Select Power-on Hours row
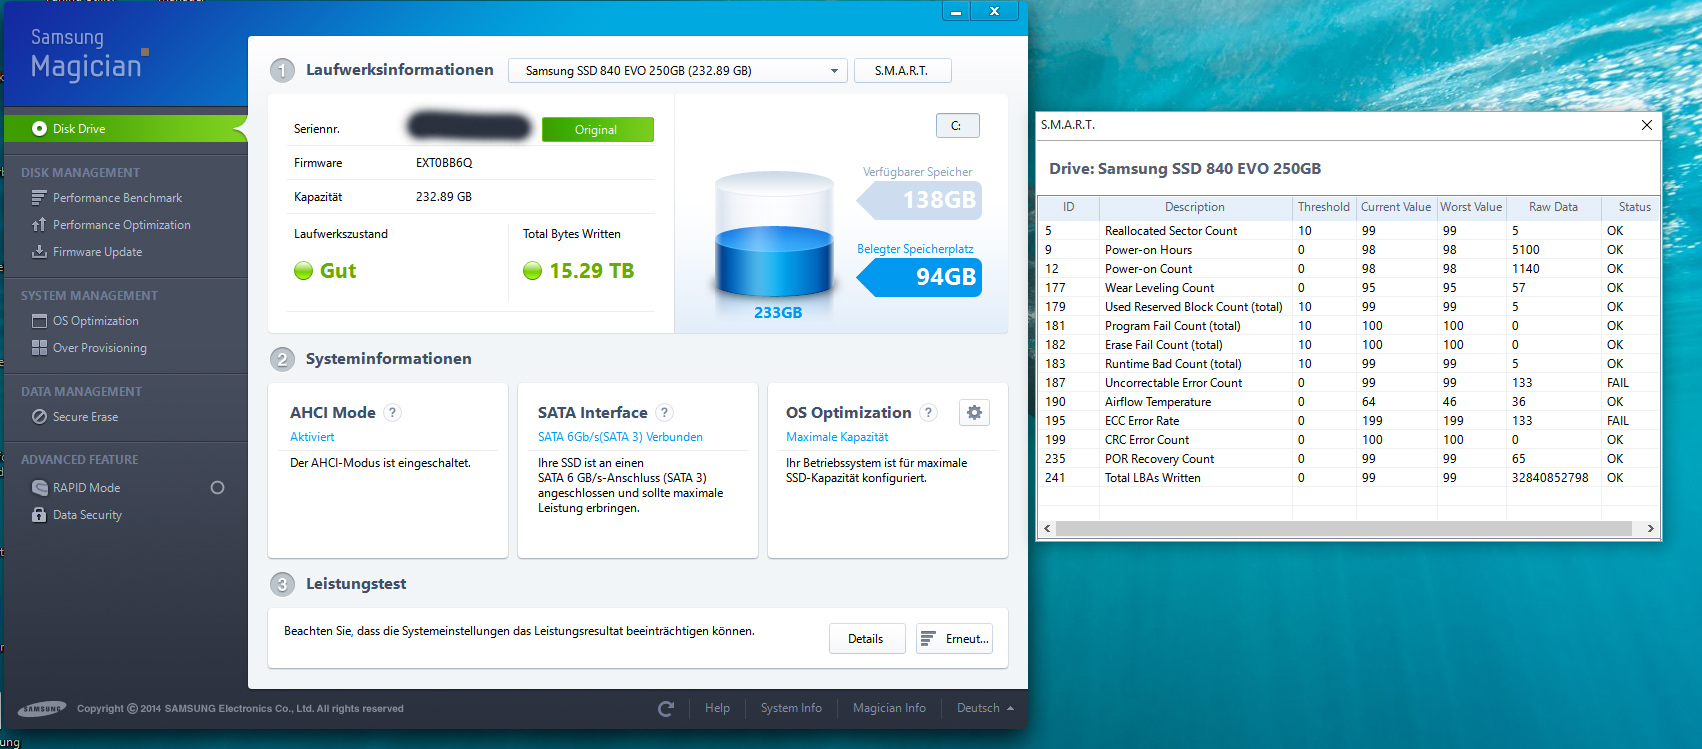The image size is (1702, 749). [1349, 250]
